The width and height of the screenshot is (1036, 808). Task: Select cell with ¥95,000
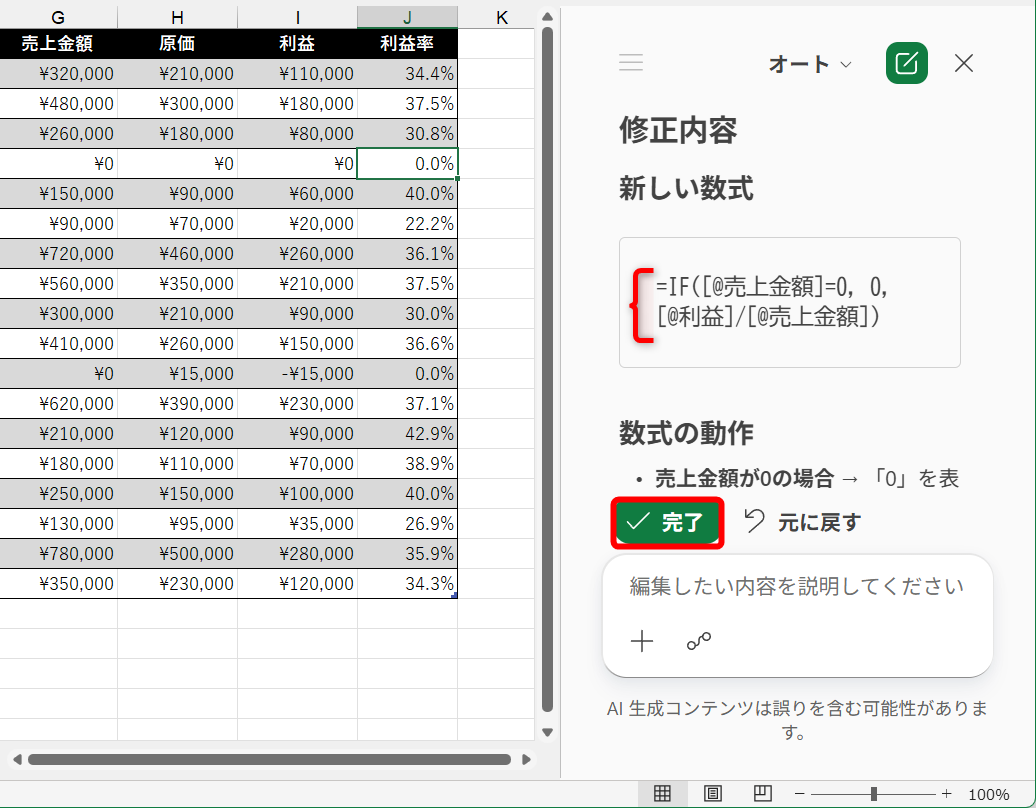(177, 523)
